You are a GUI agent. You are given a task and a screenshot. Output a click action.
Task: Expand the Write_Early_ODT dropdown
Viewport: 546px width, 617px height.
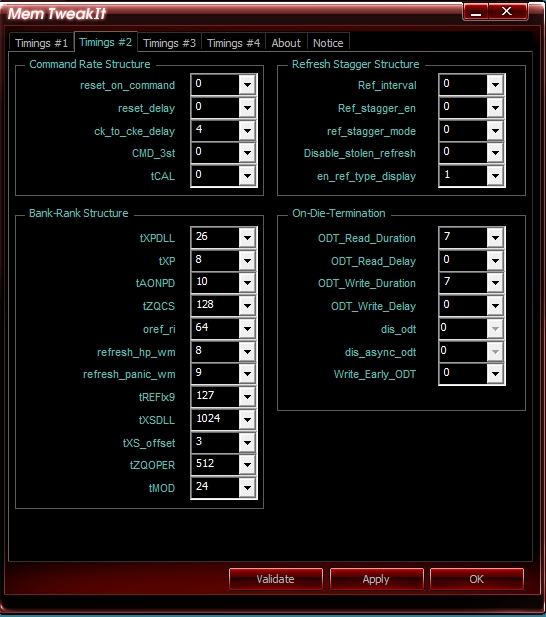(x=495, y=373)
